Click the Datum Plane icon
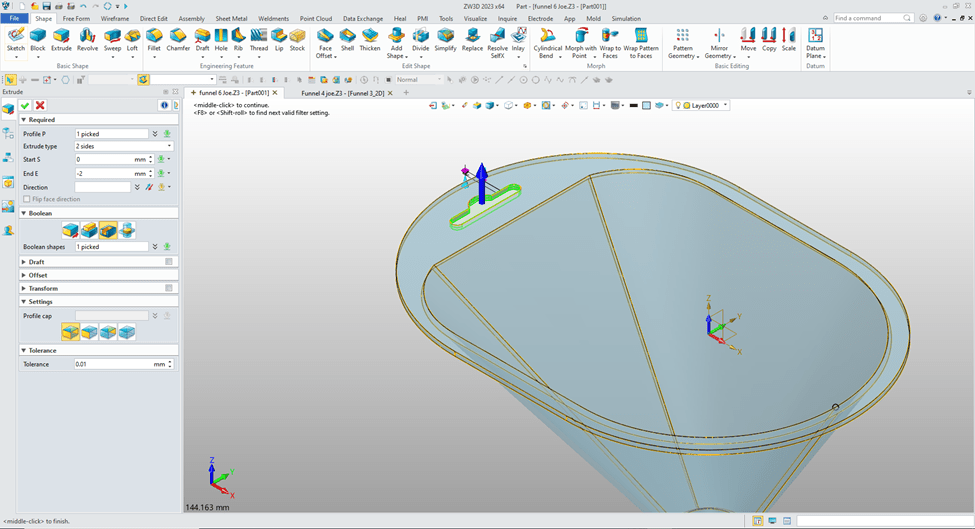 click(x=815, y=38)
